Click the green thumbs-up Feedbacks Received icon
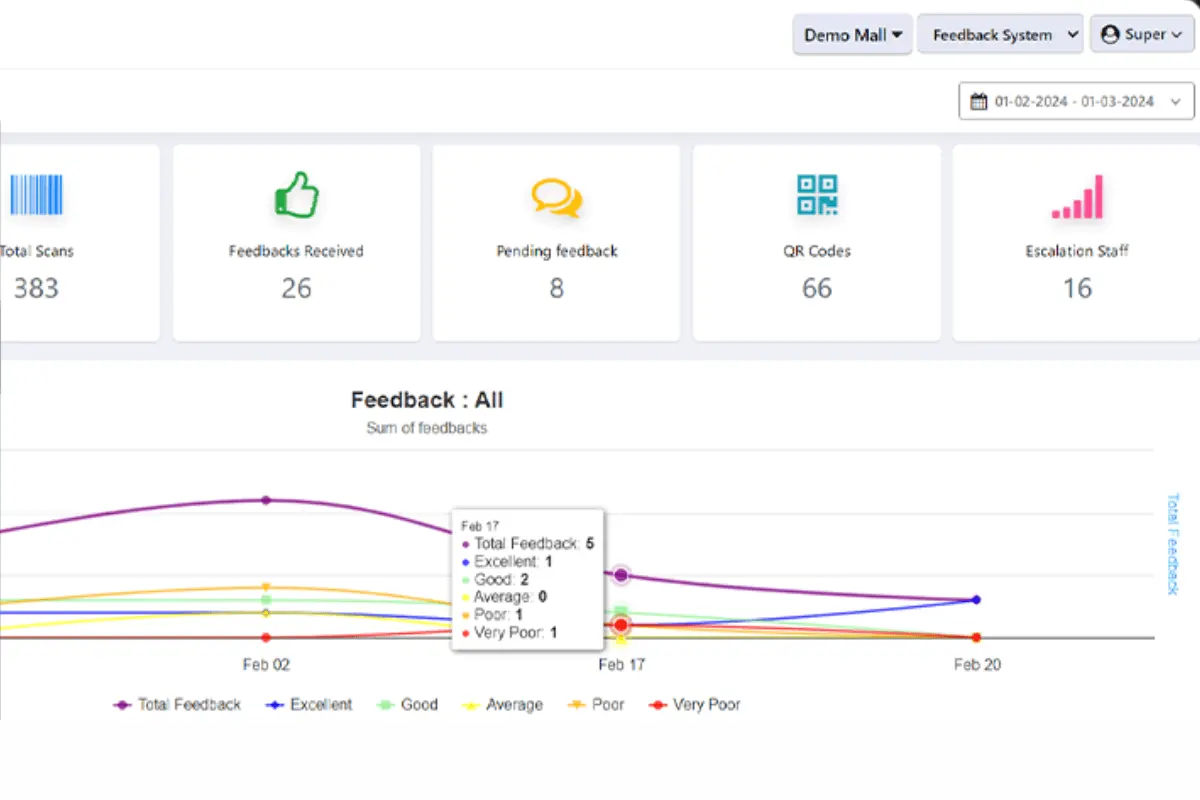The image size is (1200, 800). pyautogui.click(x=296, y=194)
